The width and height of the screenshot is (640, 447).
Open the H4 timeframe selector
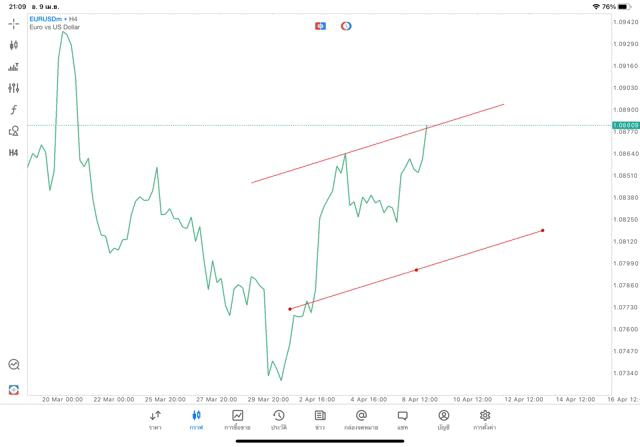[x=13, y=152]
